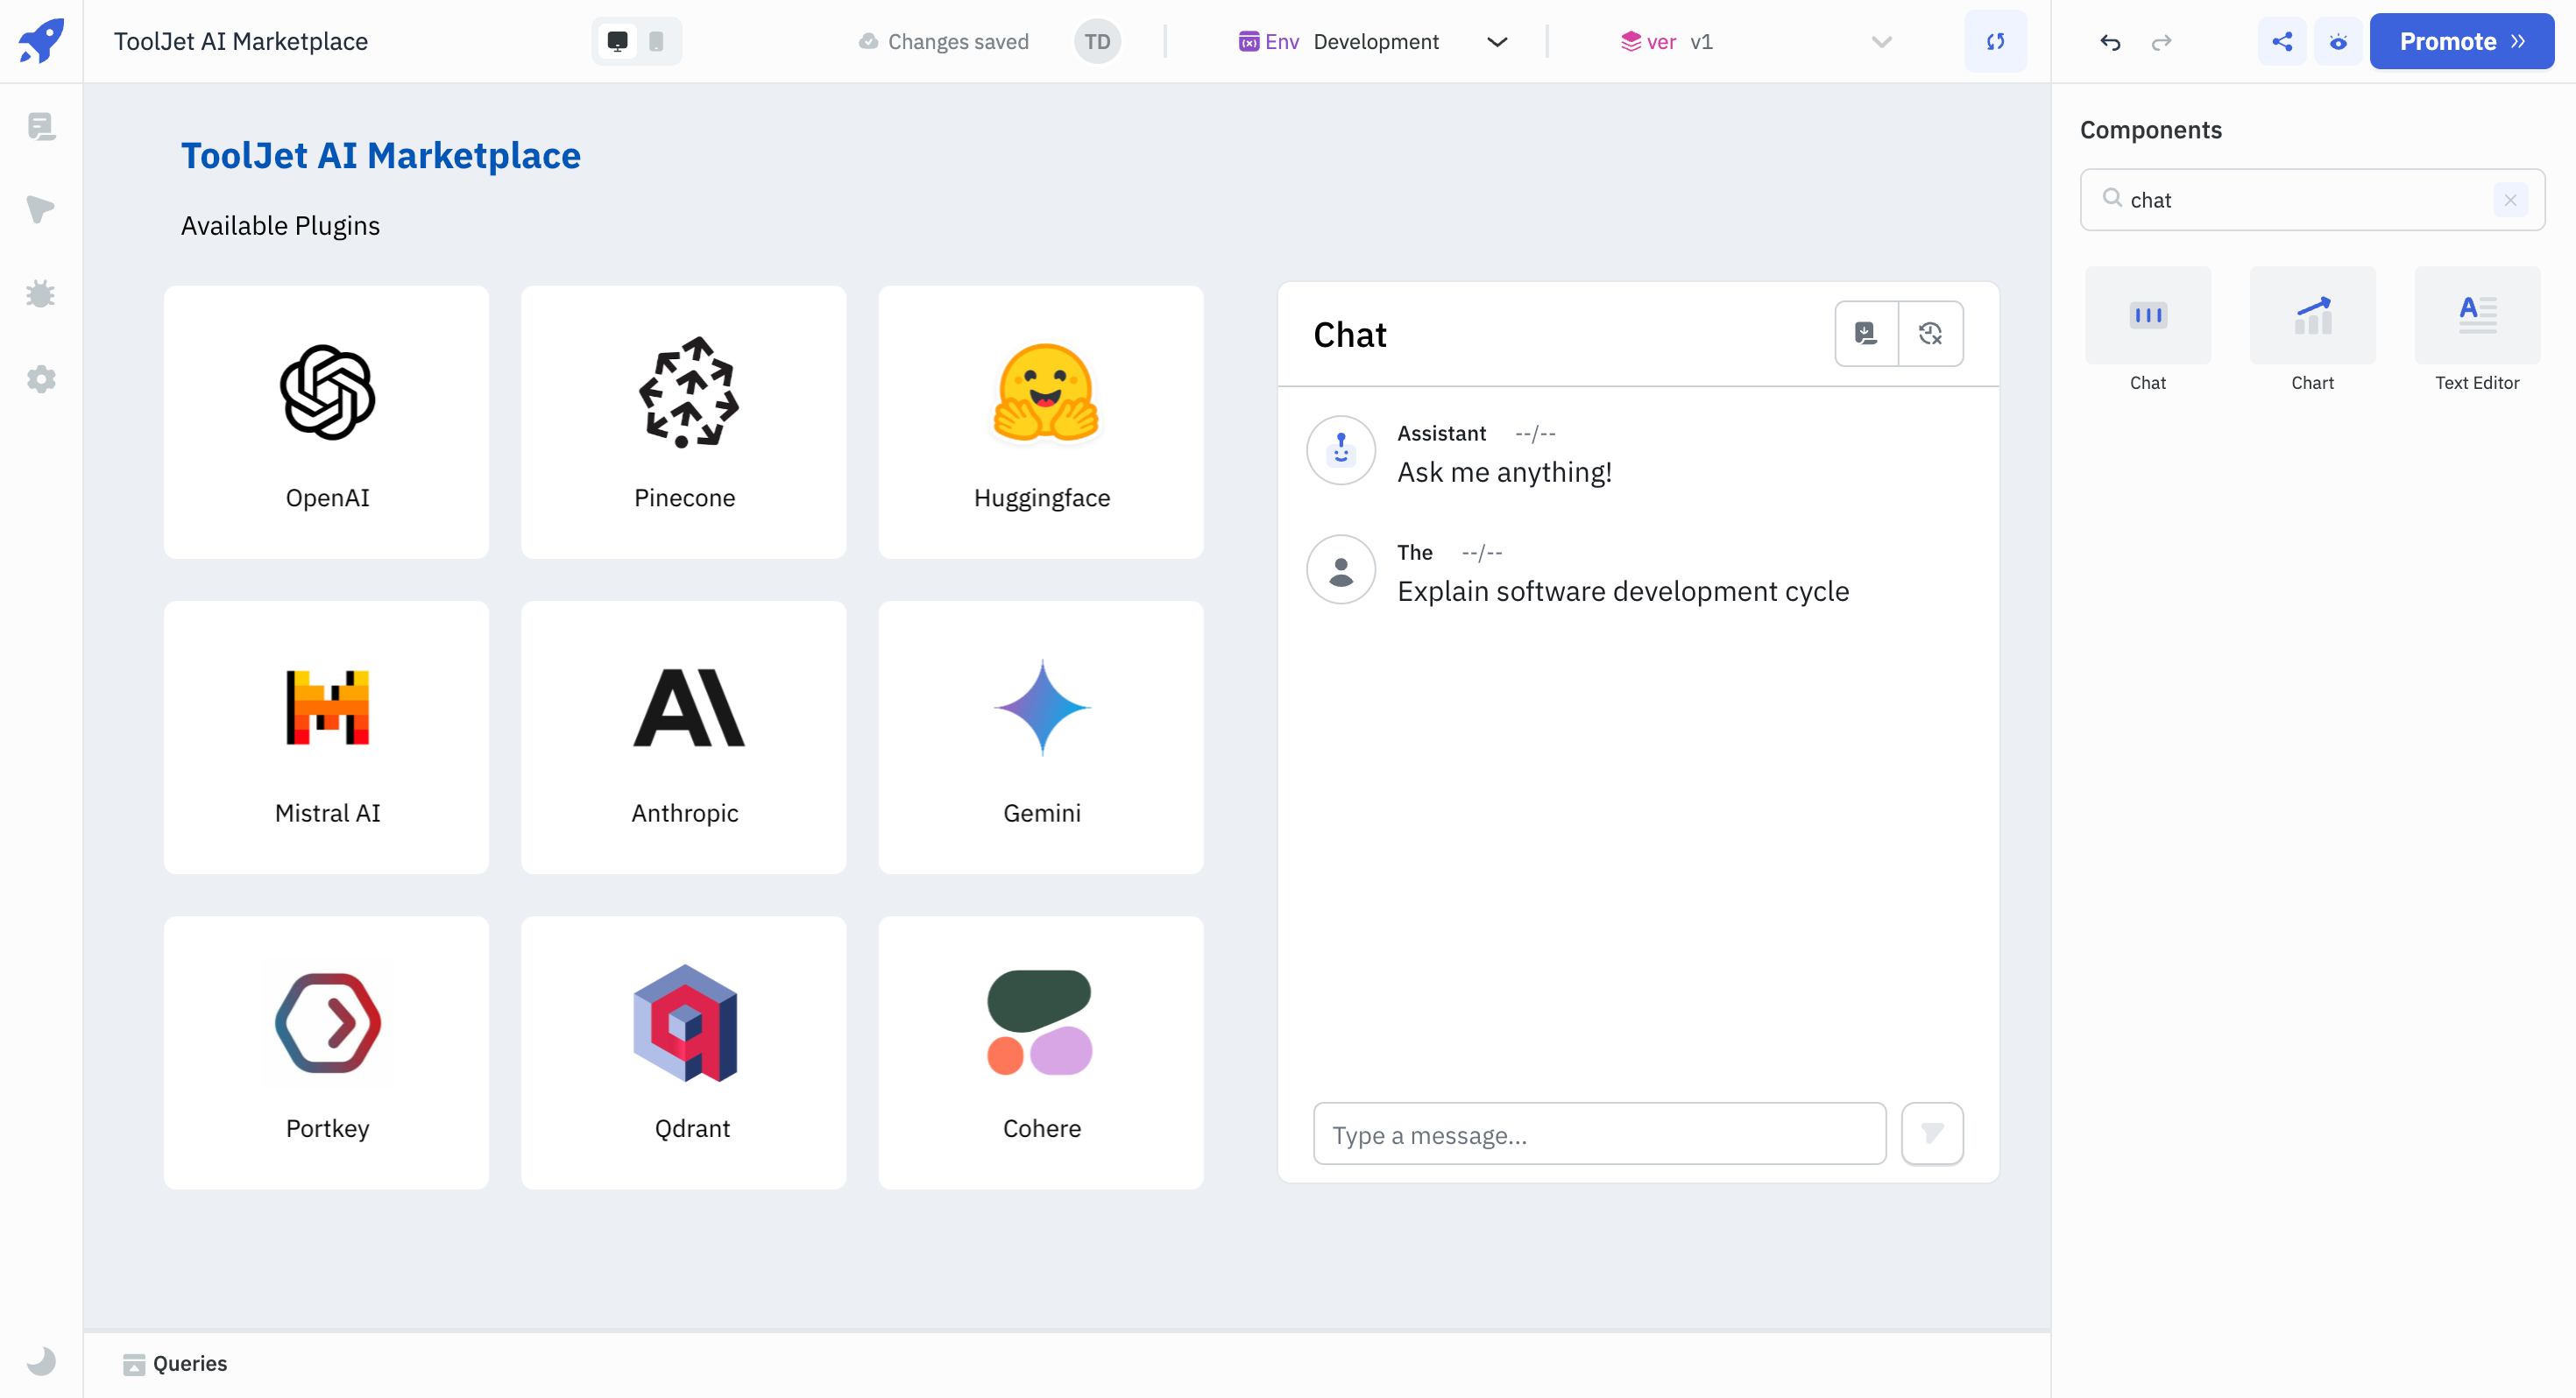
Task: Click the ToolJet rocket logo icon
Action: [41, 39]
